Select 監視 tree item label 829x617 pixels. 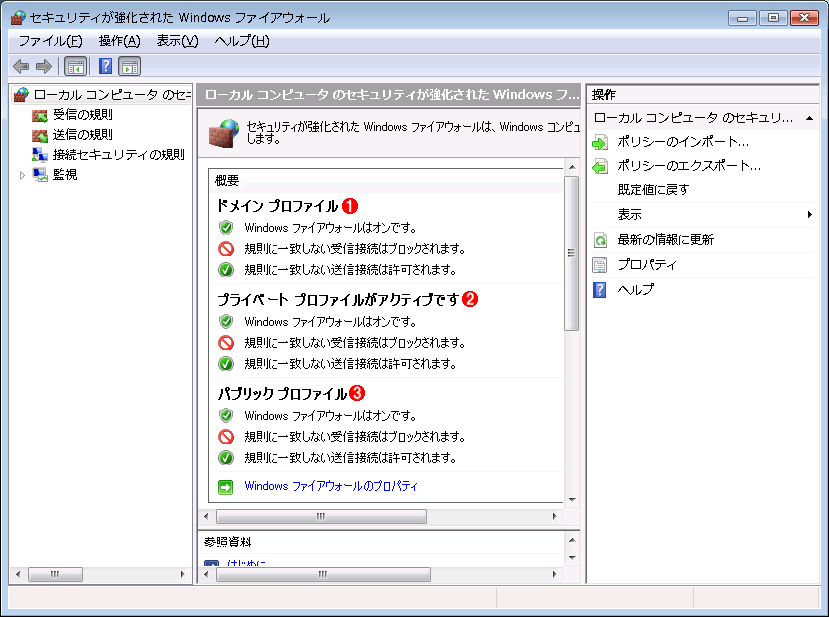click(x=65, y=174)
